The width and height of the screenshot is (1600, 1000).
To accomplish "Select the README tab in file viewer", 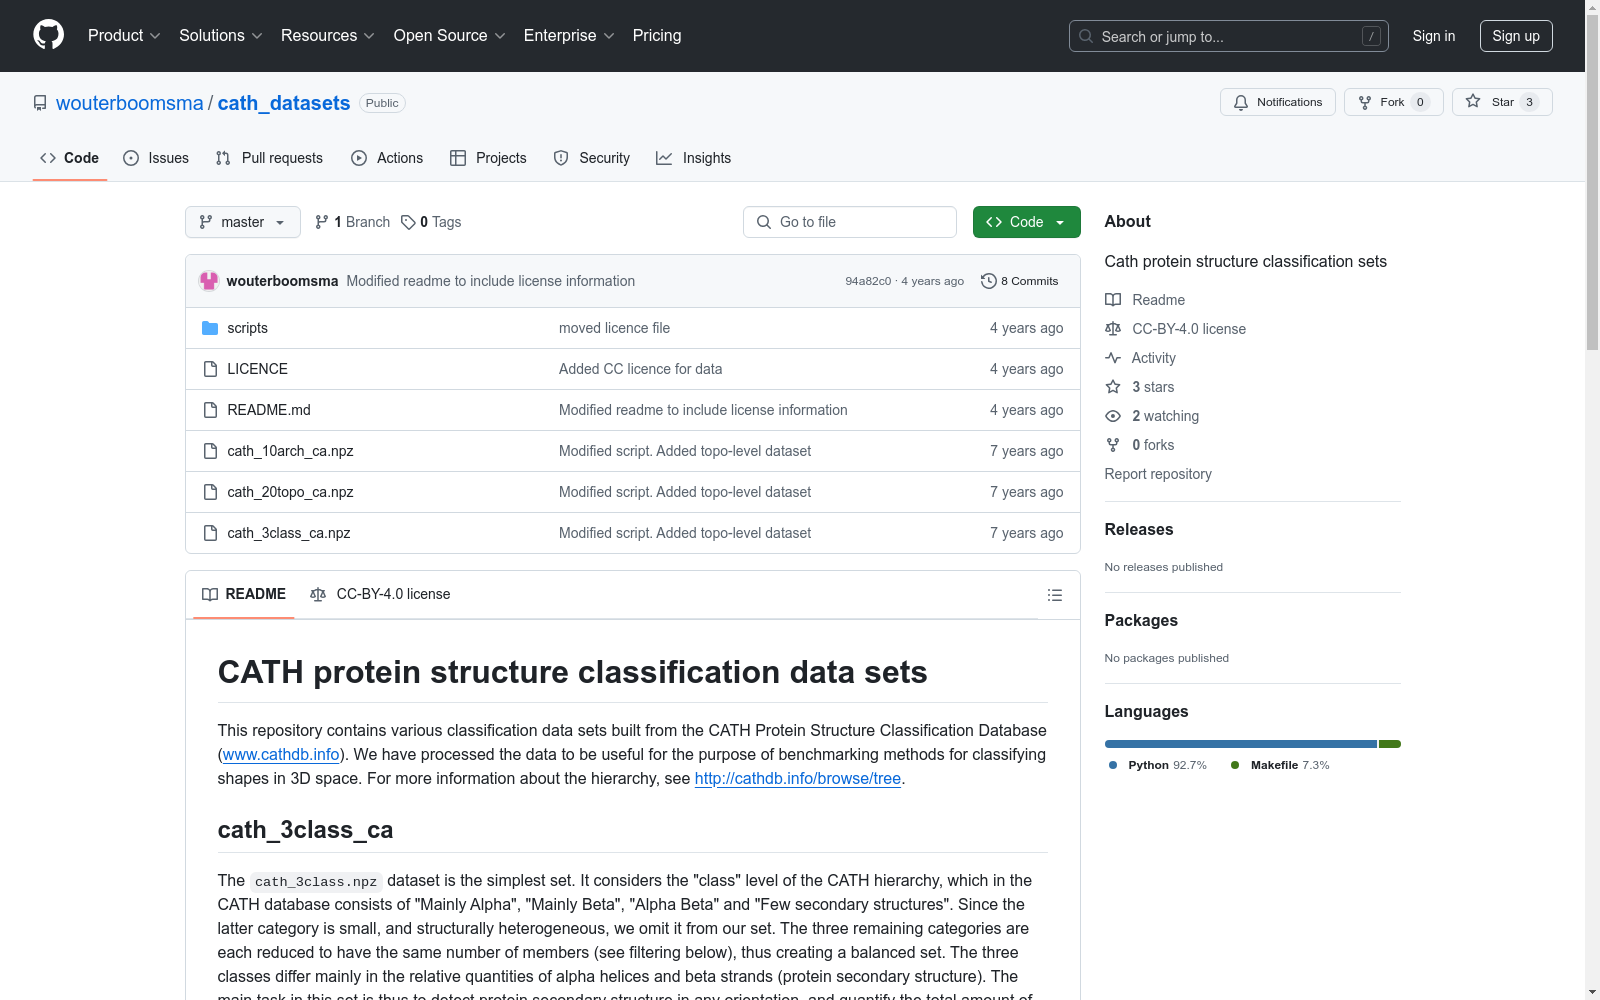I will (244, 594).
